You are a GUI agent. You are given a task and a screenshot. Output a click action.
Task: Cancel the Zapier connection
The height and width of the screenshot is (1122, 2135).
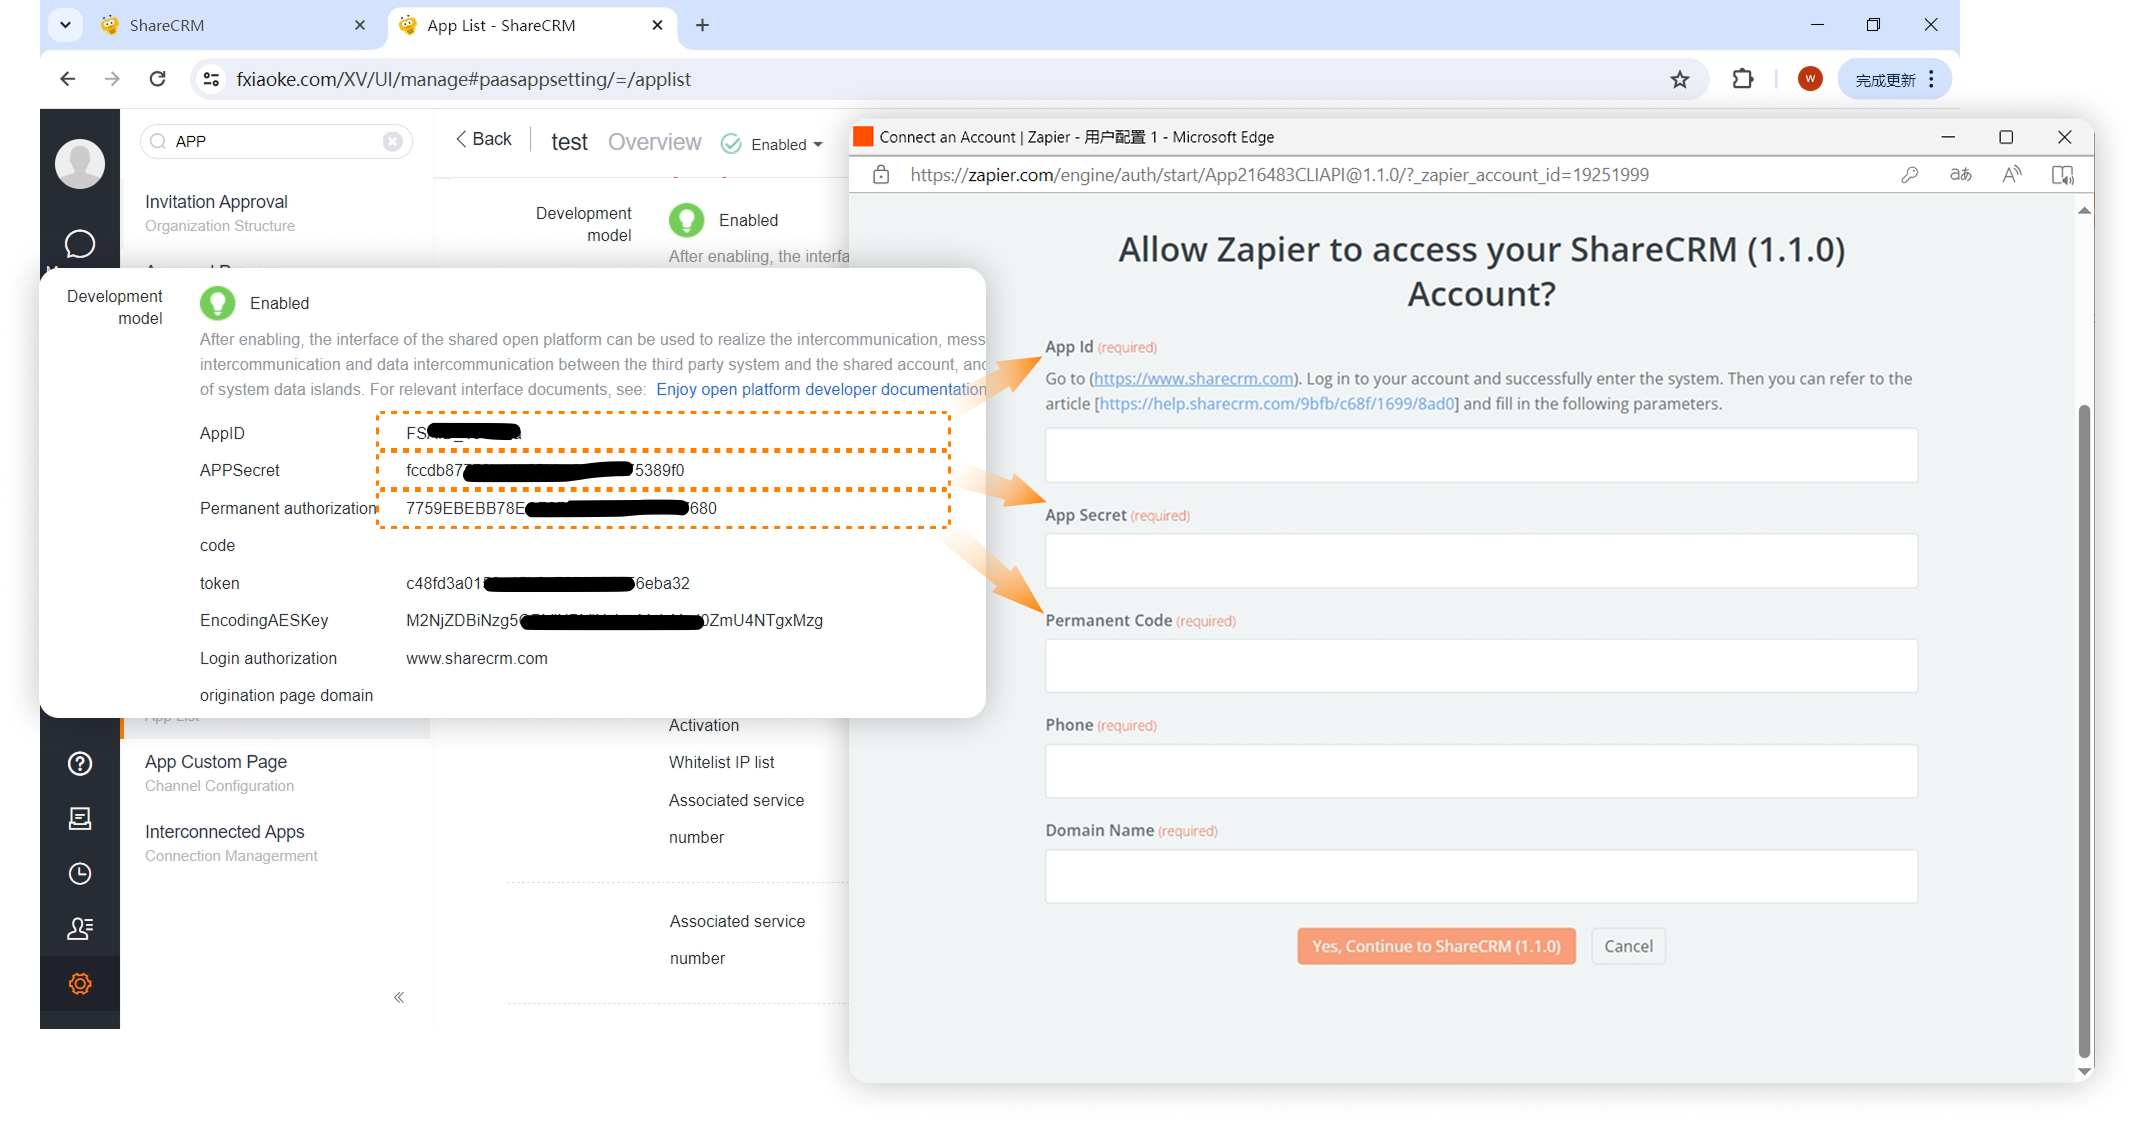coord(1628,946)
